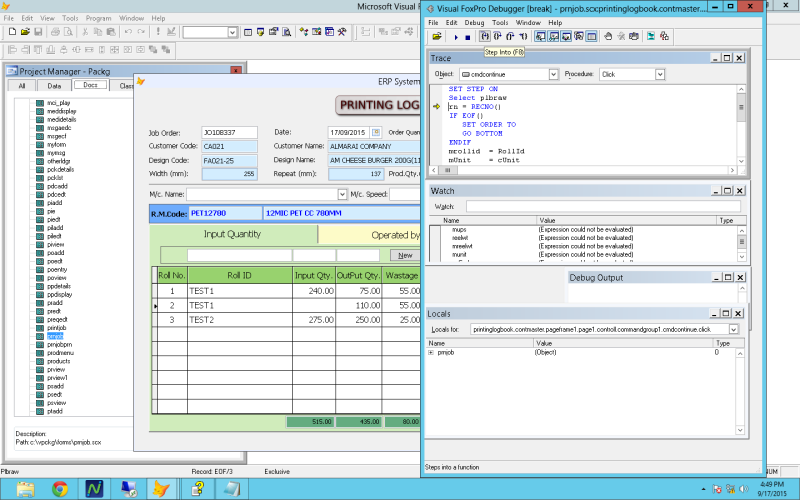
Task: Click the green N app taskbar icon
Action: 94,489
